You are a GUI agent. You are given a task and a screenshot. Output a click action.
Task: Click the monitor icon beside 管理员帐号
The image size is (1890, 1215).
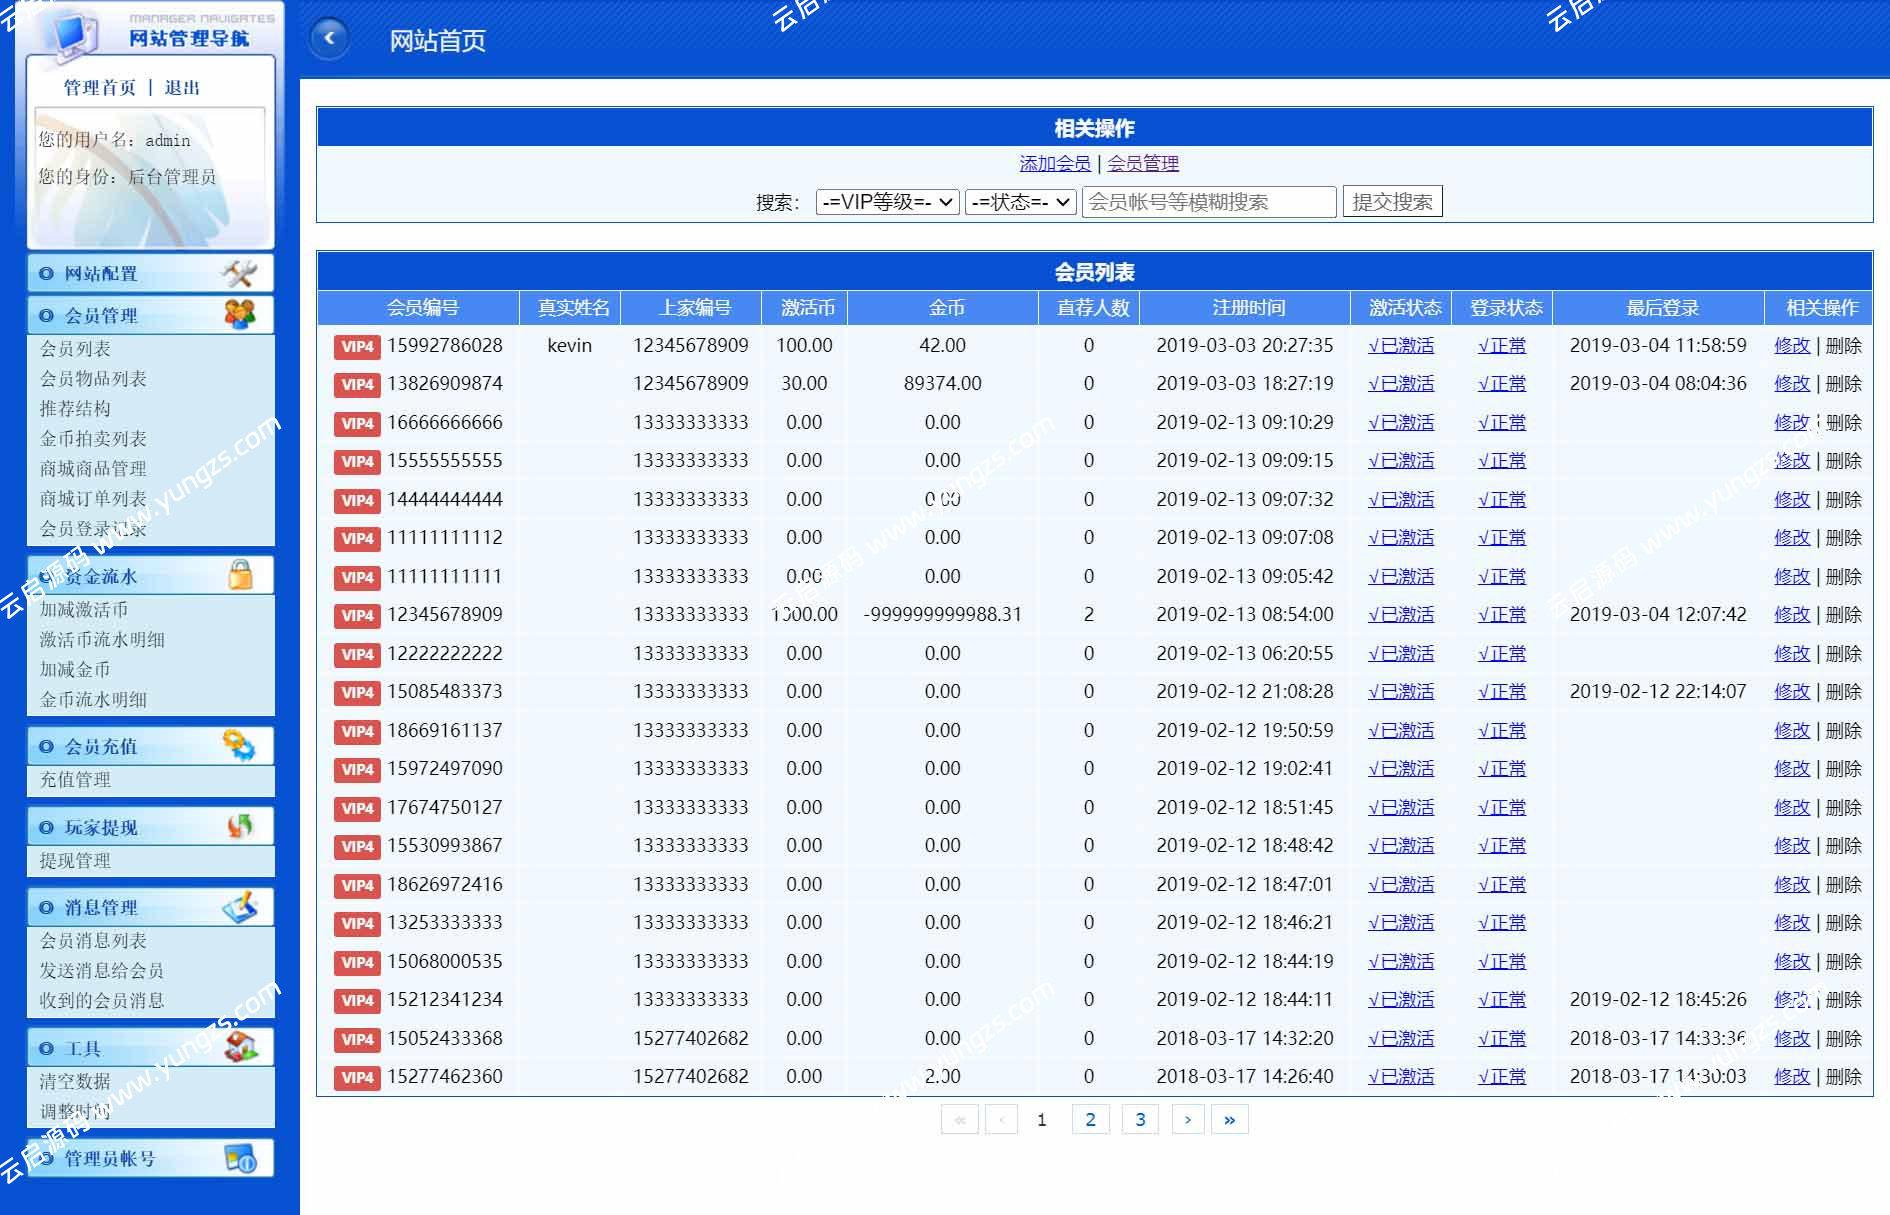(240, 1157)
